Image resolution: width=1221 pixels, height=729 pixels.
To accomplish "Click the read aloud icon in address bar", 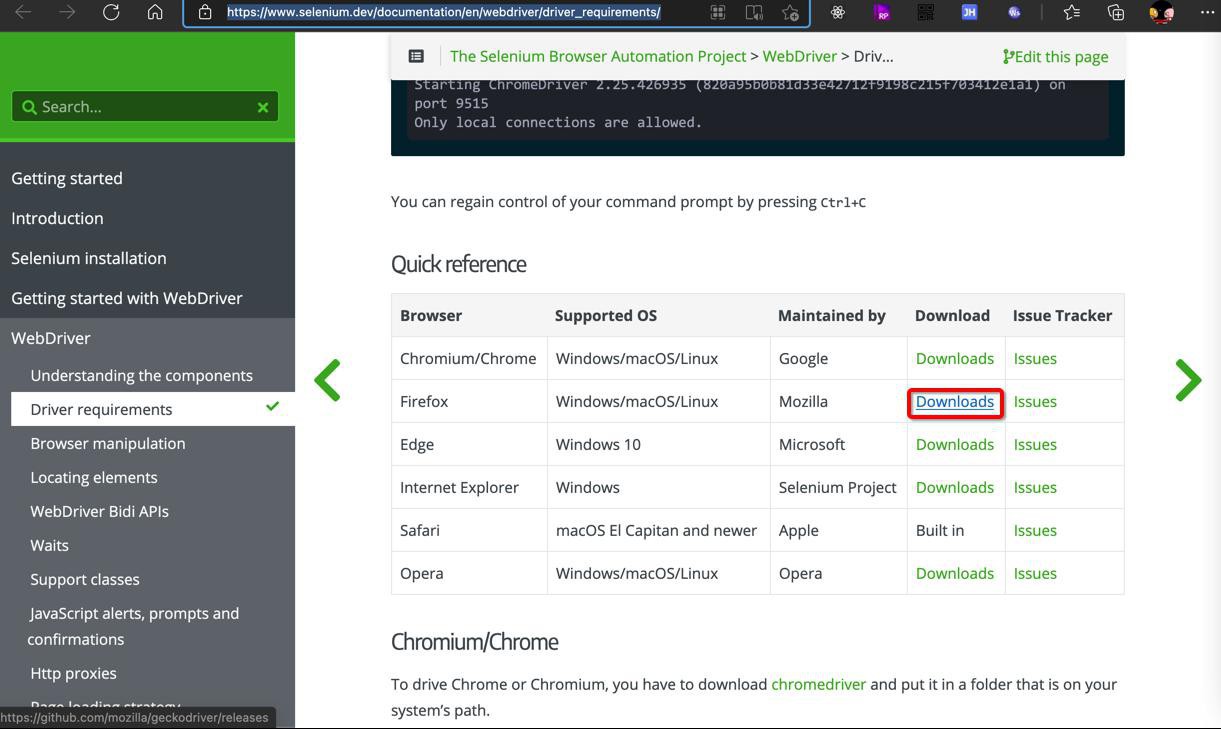I will (x=754, y=12).
